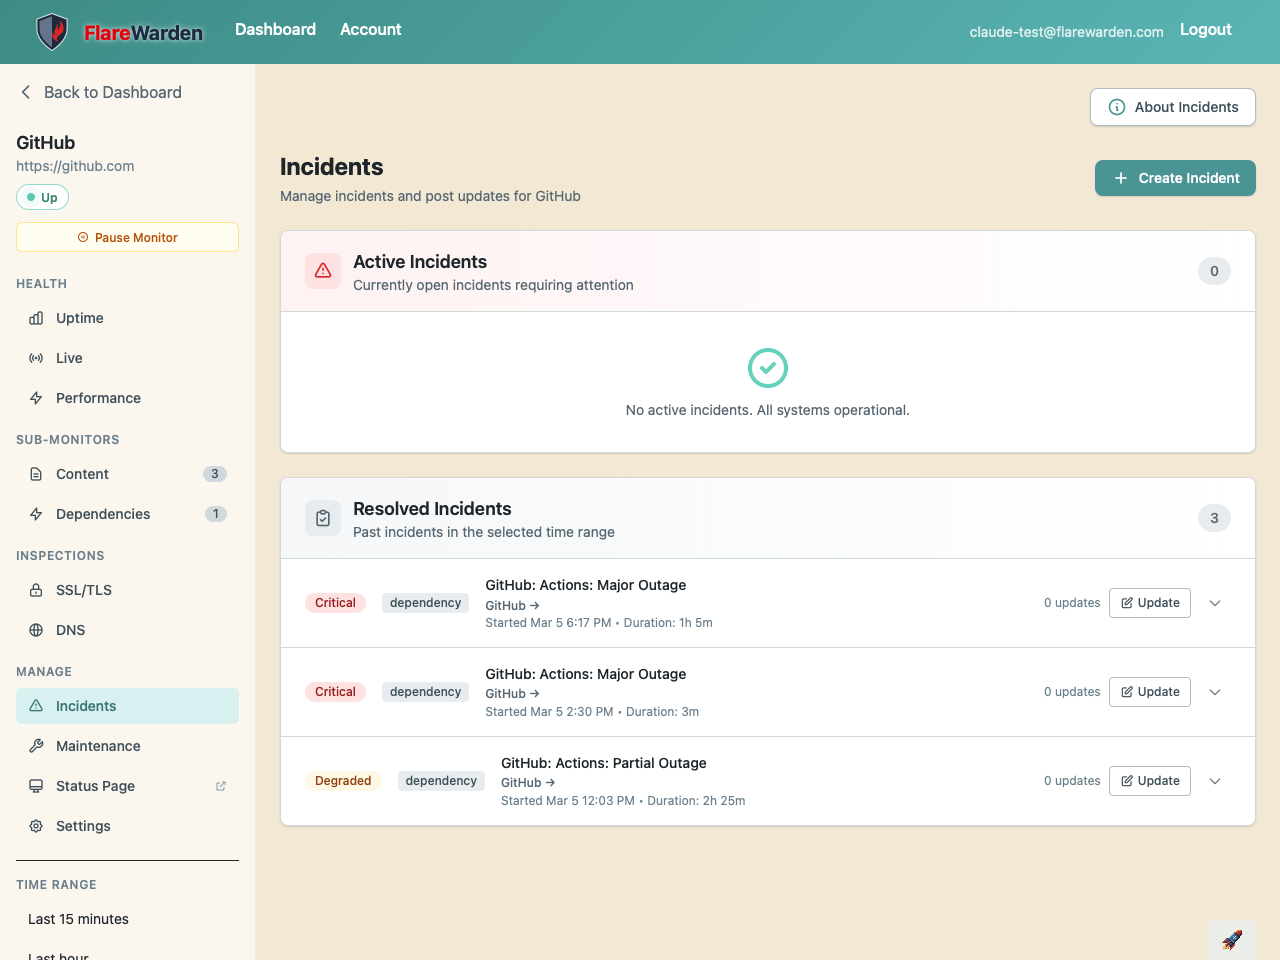Click the FlareWarden shield logo

pyautogui.click(x=52, y=32)
